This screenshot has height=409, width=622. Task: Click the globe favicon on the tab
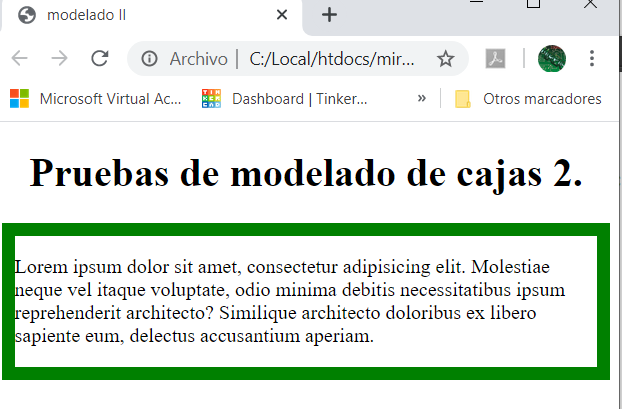pyautogui.click(x=27, y=15)
